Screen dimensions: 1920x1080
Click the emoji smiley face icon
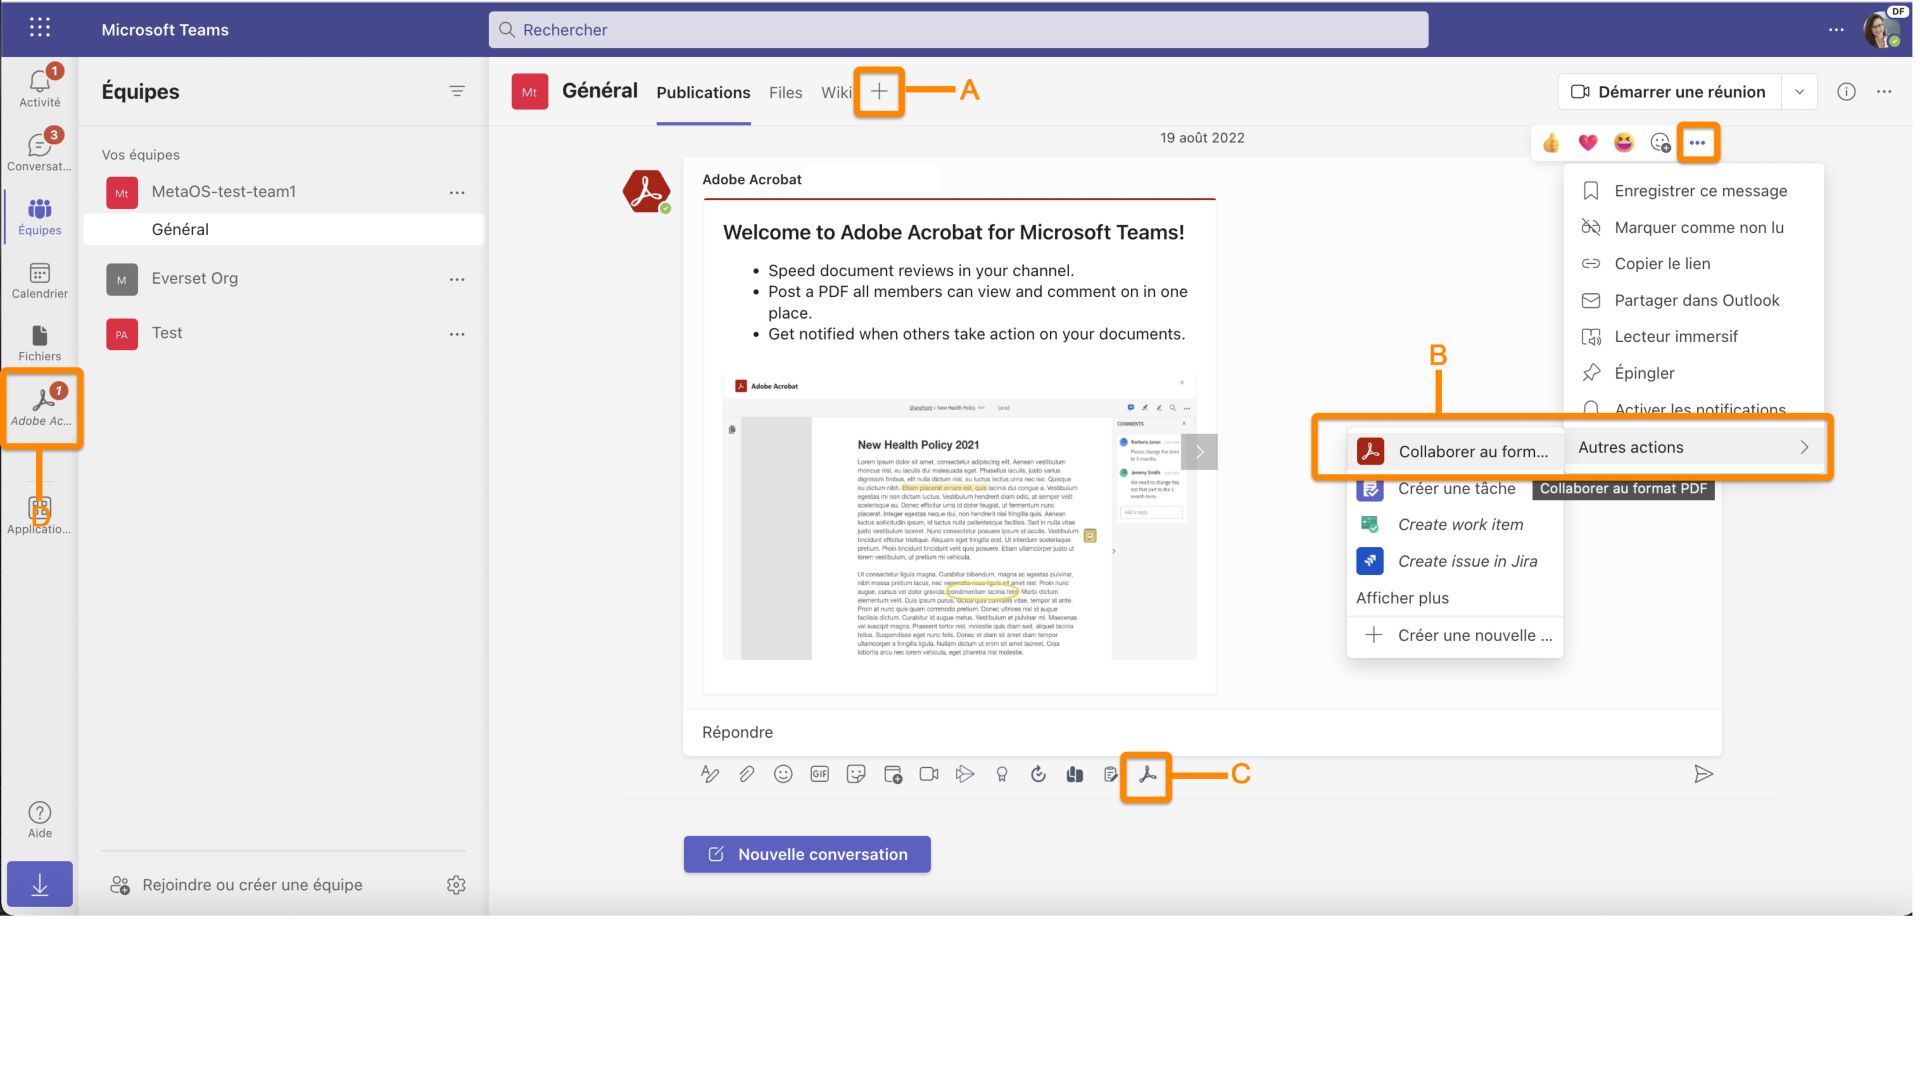click(782, 774)
